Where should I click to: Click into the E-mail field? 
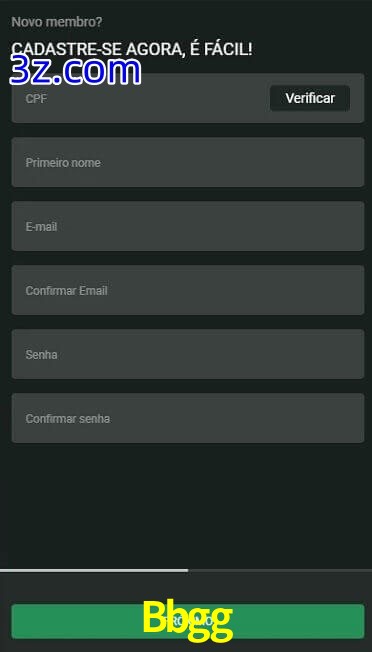pyautogui.click(x=188, y=226)
